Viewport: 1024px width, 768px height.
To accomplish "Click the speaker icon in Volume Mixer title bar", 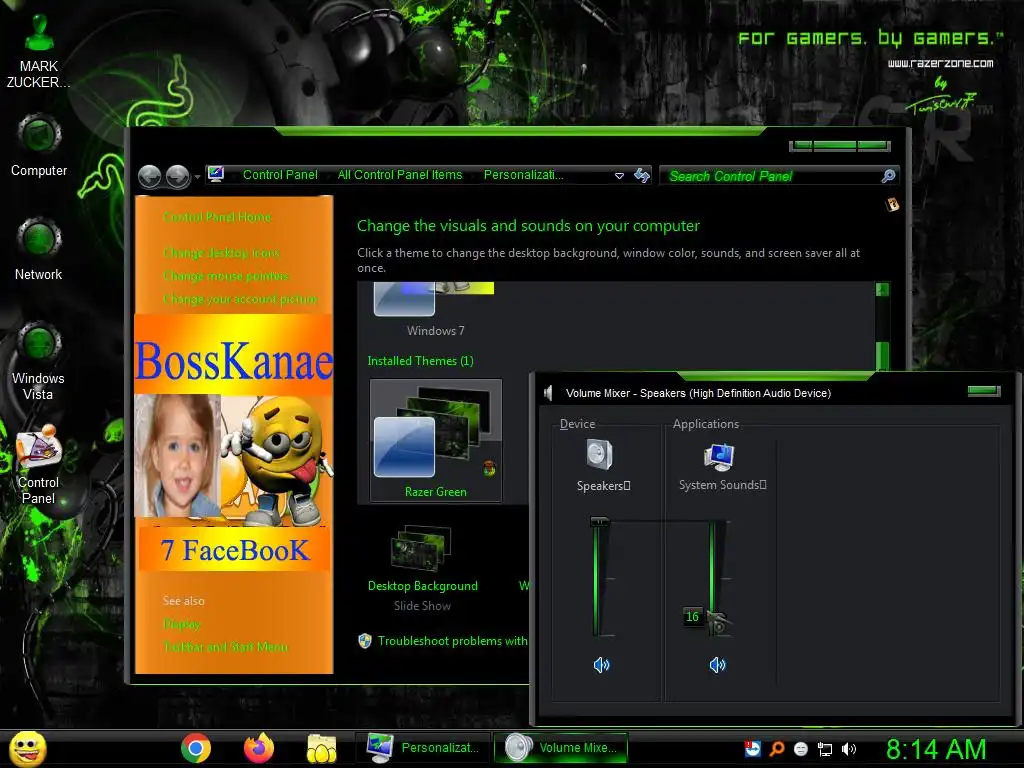I will pyautogui.click(x=549, y=393).
